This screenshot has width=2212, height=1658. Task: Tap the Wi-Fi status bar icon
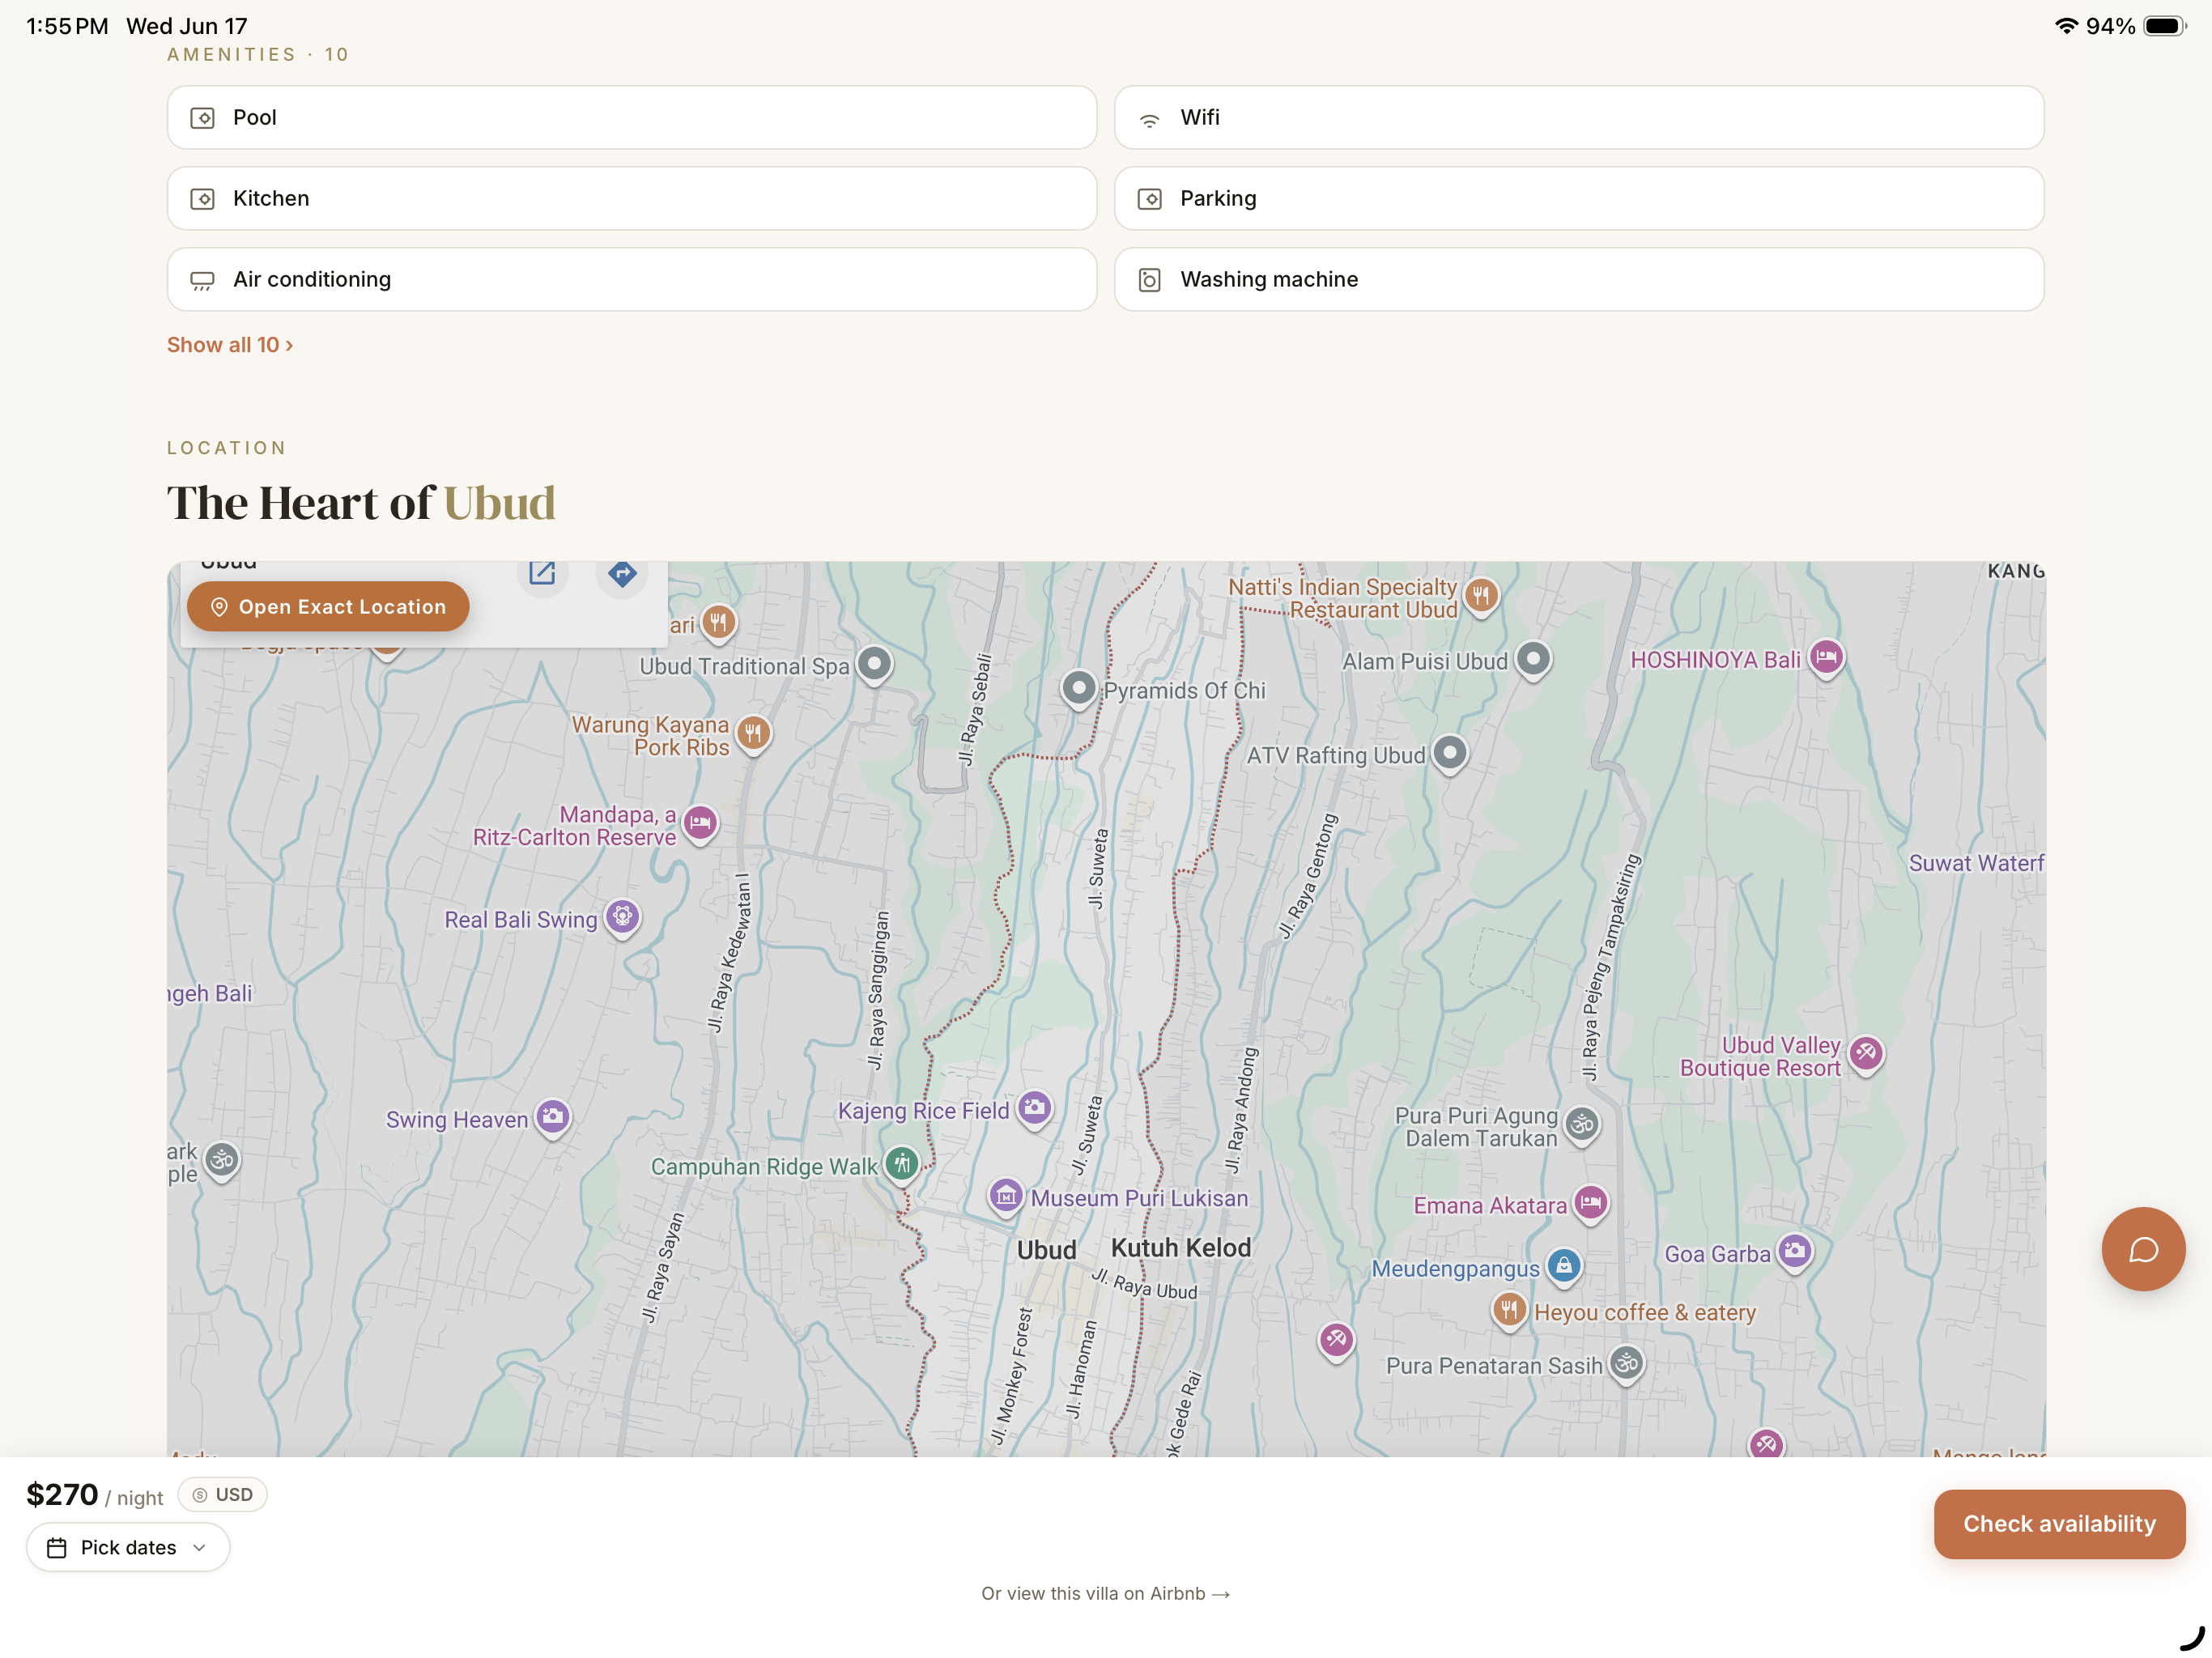point(2066,26)
